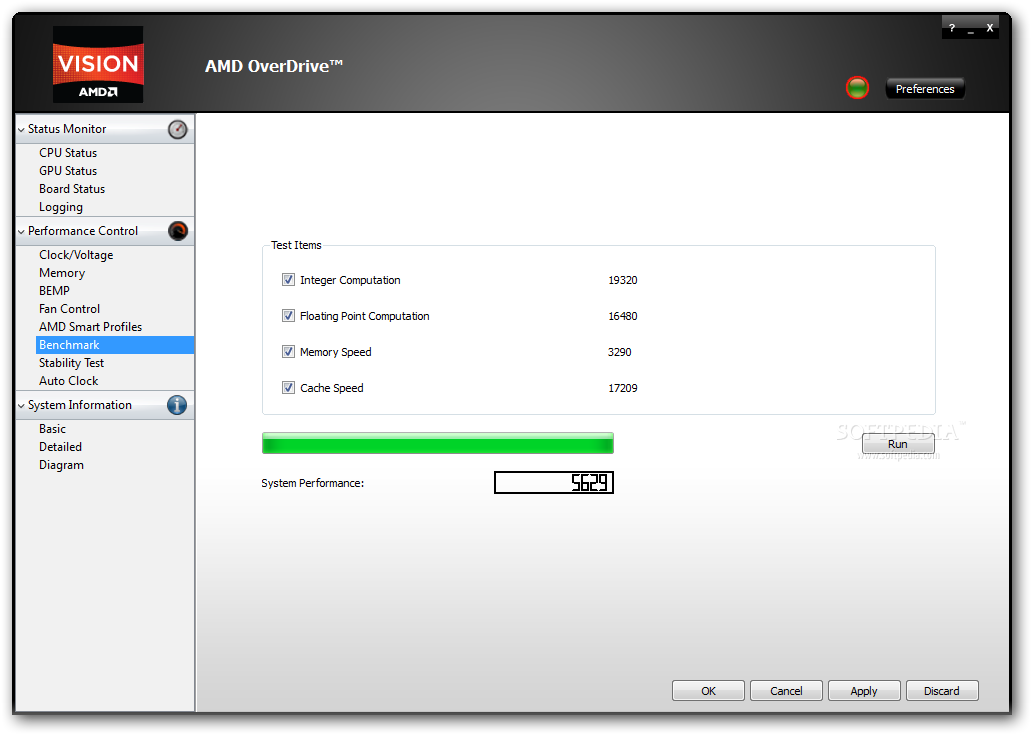
Task: Click the System Performance score box
Action: [554, 482]
